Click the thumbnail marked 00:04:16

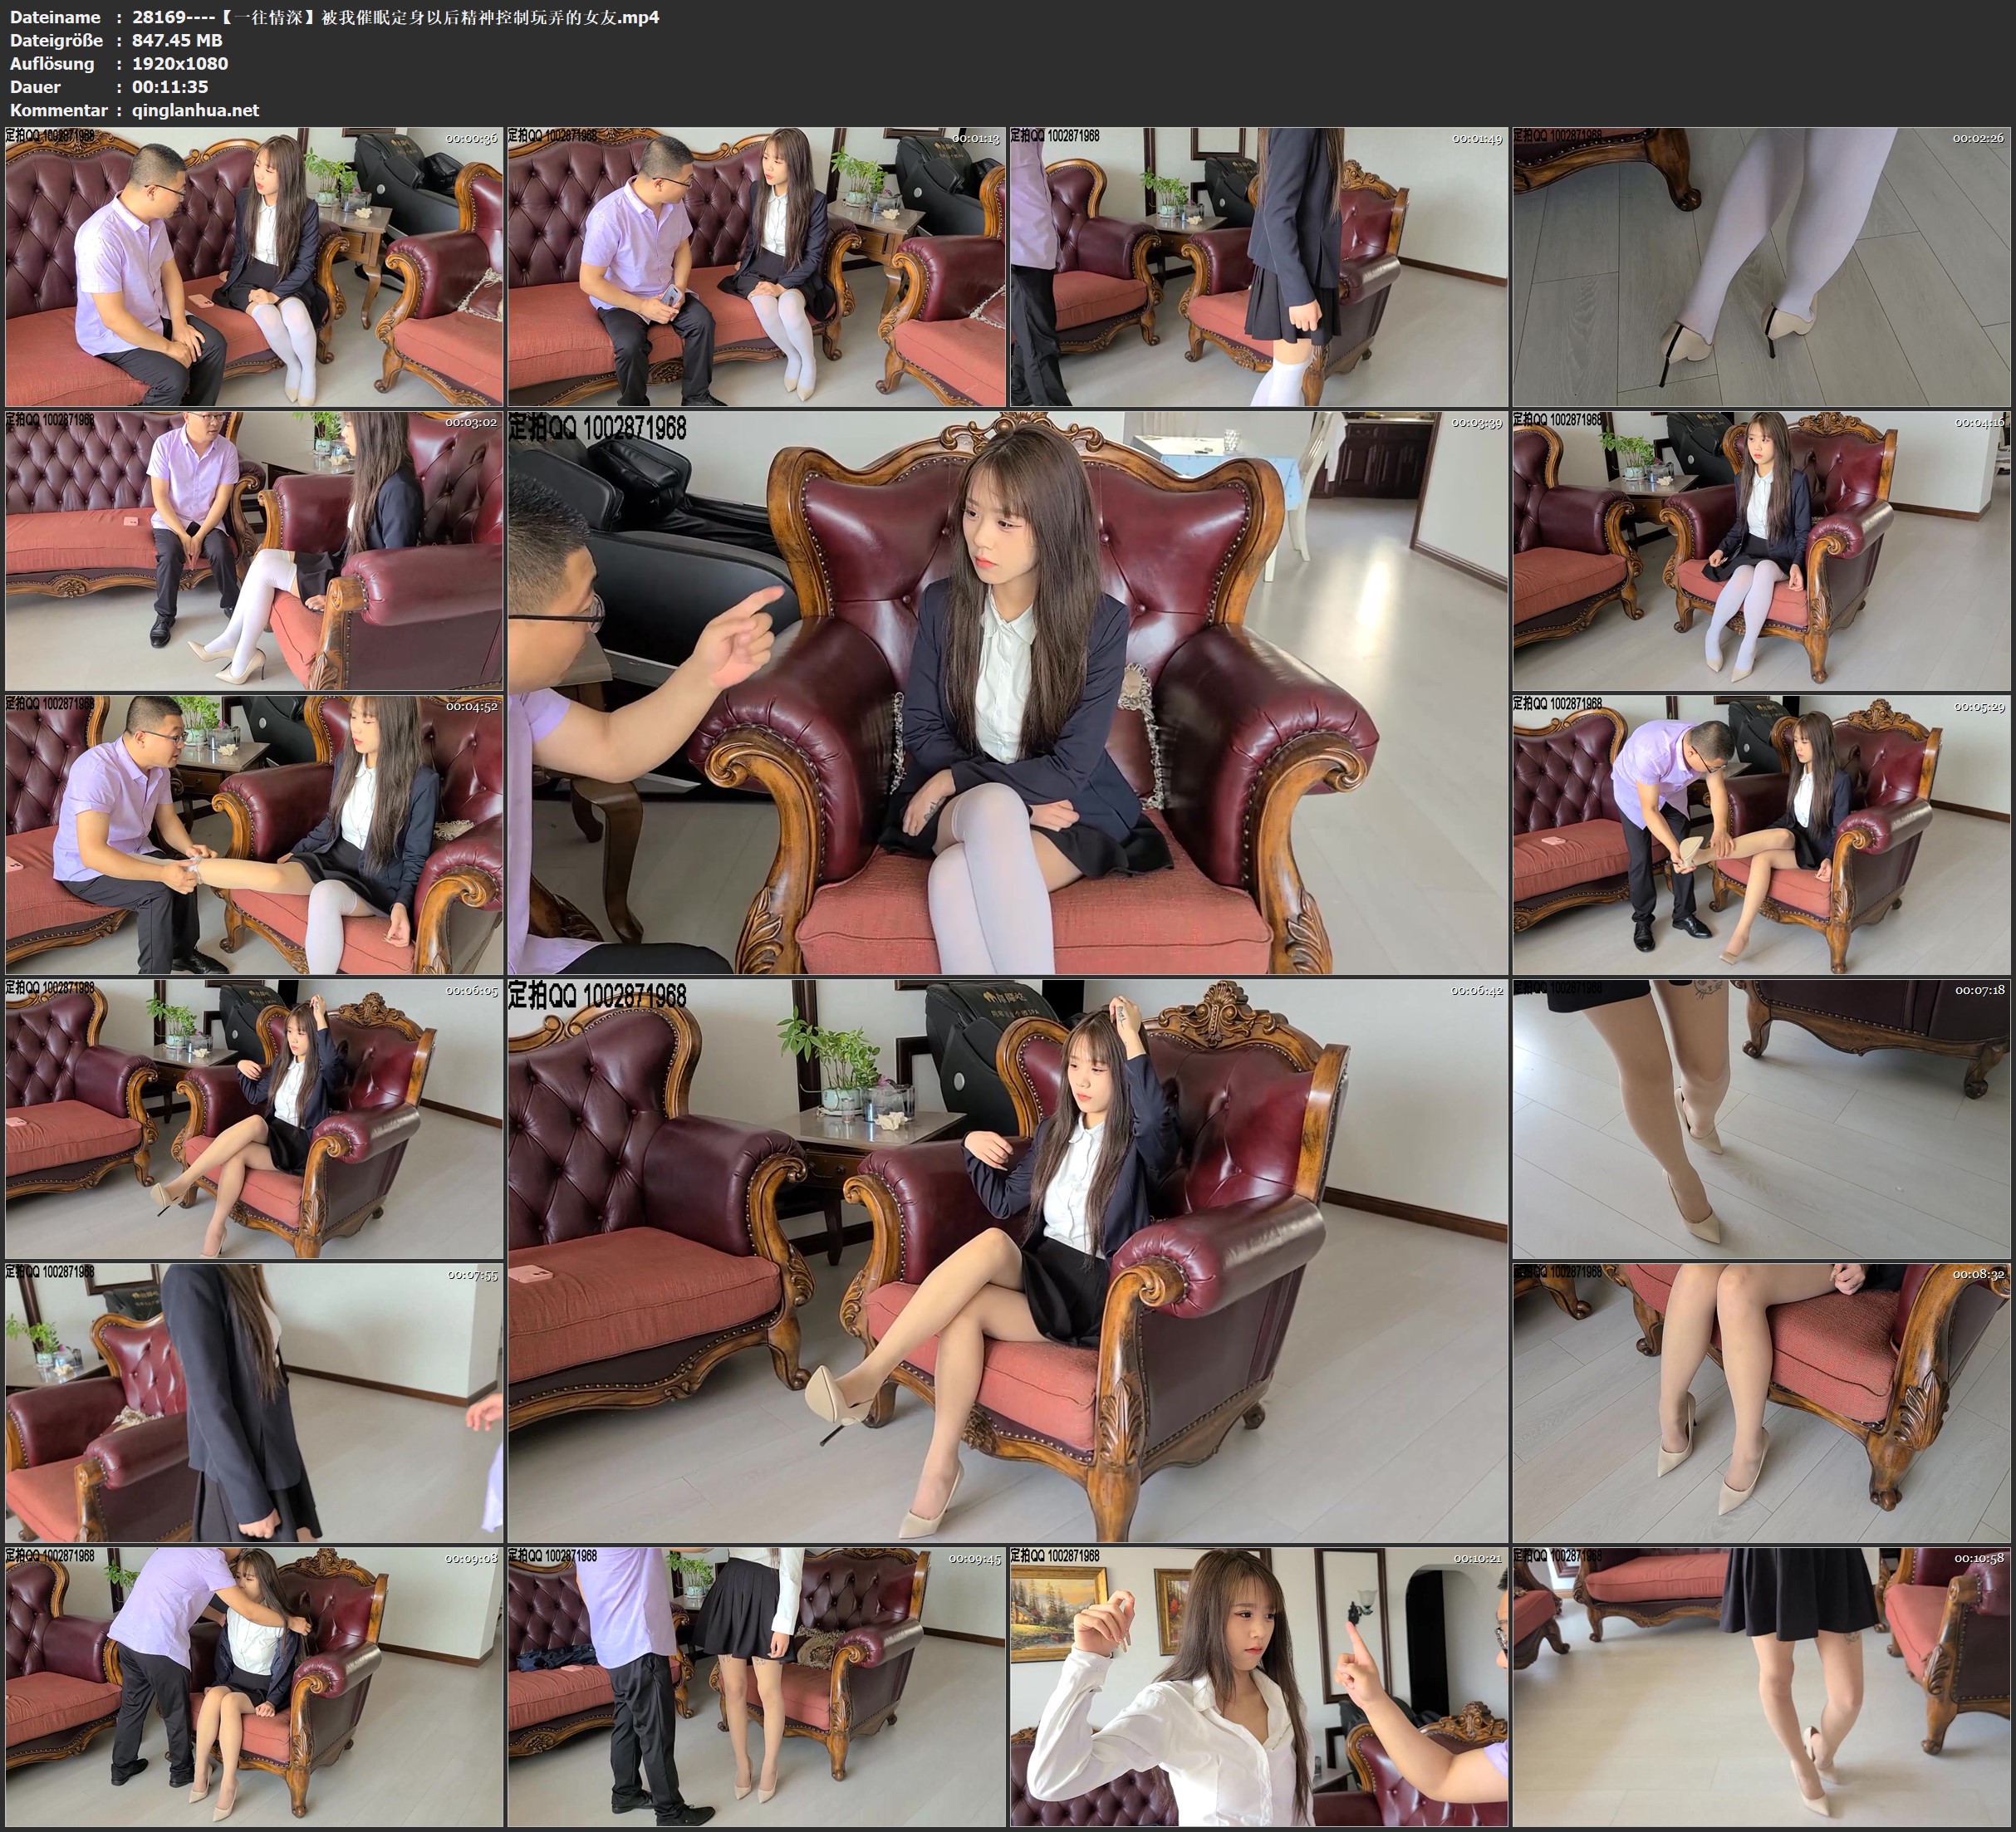[x=1762, y=550]
